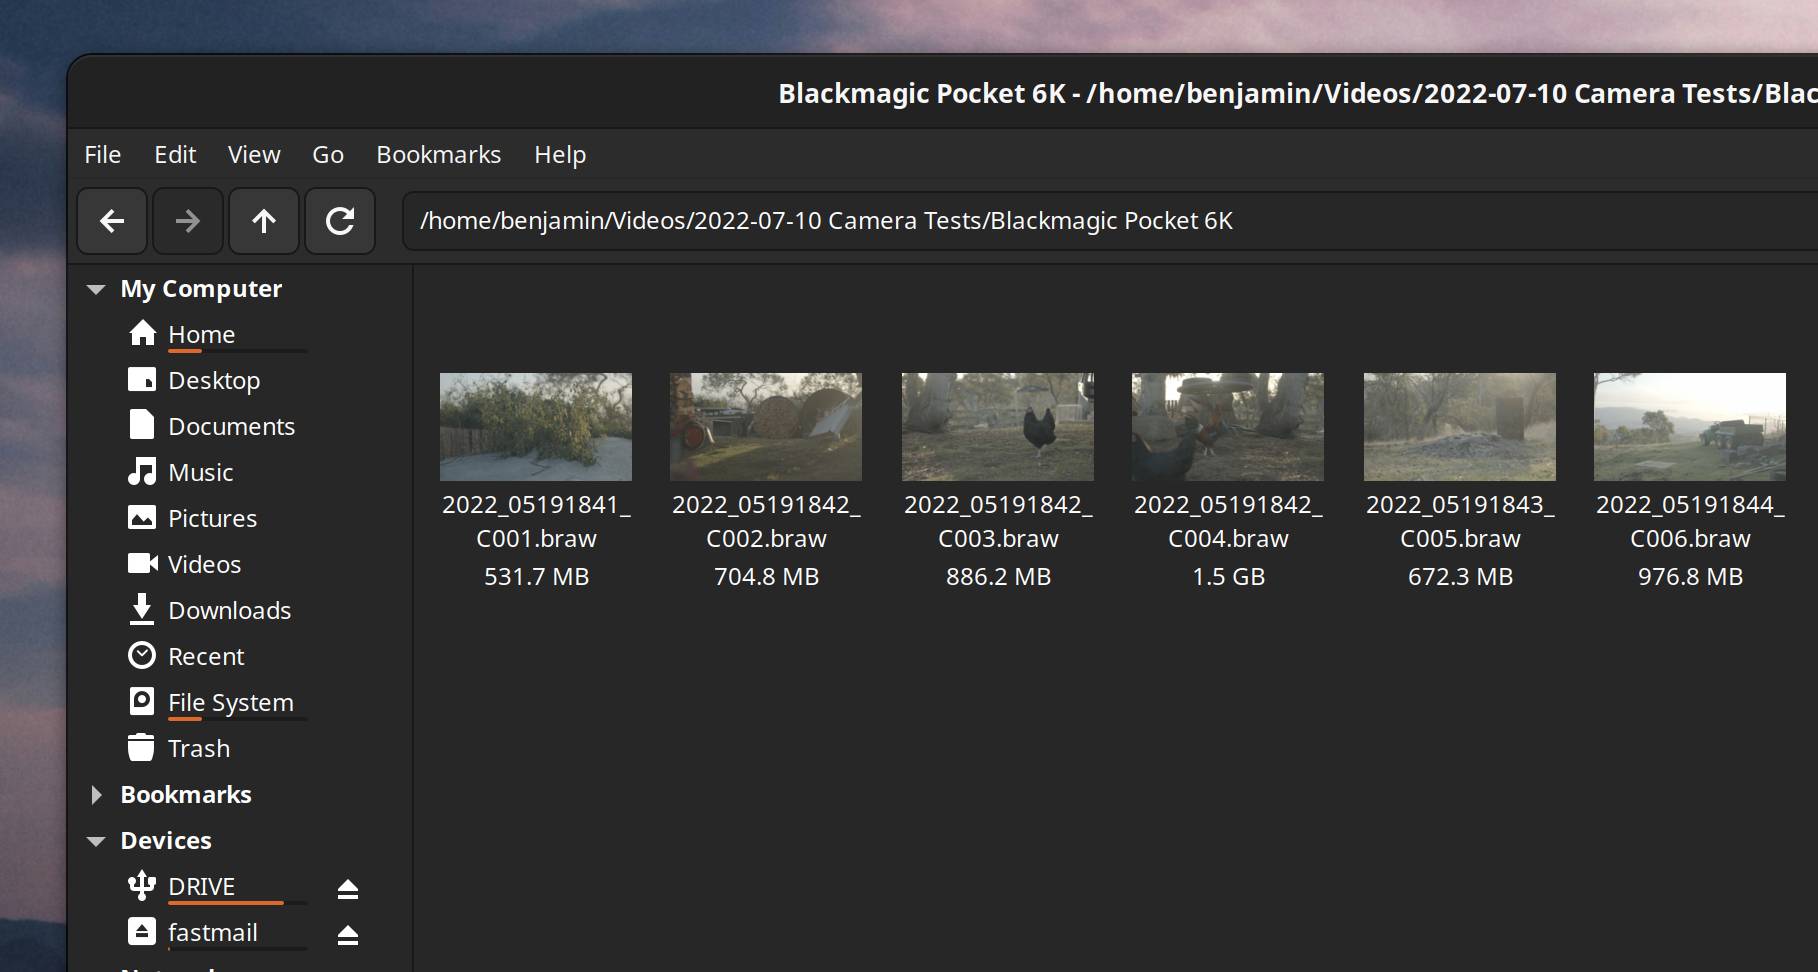Click the Recent clock icon in sidebar
1818x972 pixels.
pyautogui.click(x=142, y=655)
